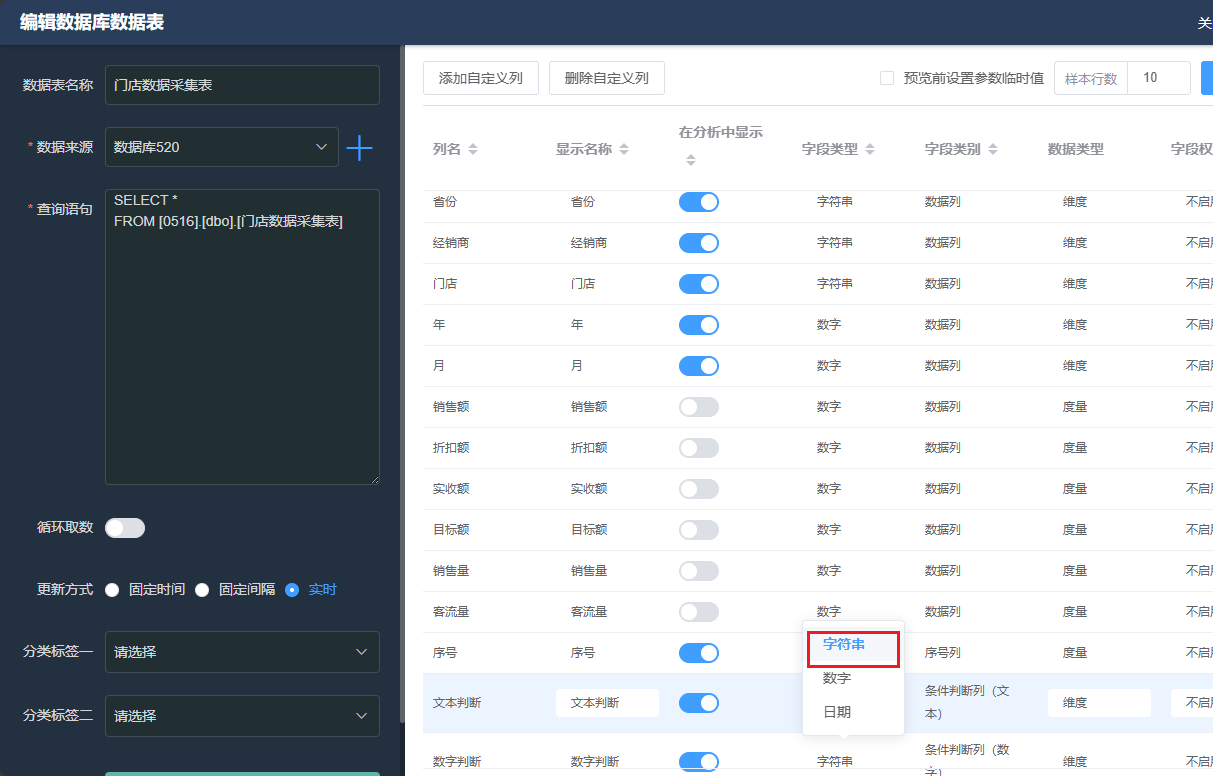
Task: Click the 删除自定义列 button
Action: 607,78
